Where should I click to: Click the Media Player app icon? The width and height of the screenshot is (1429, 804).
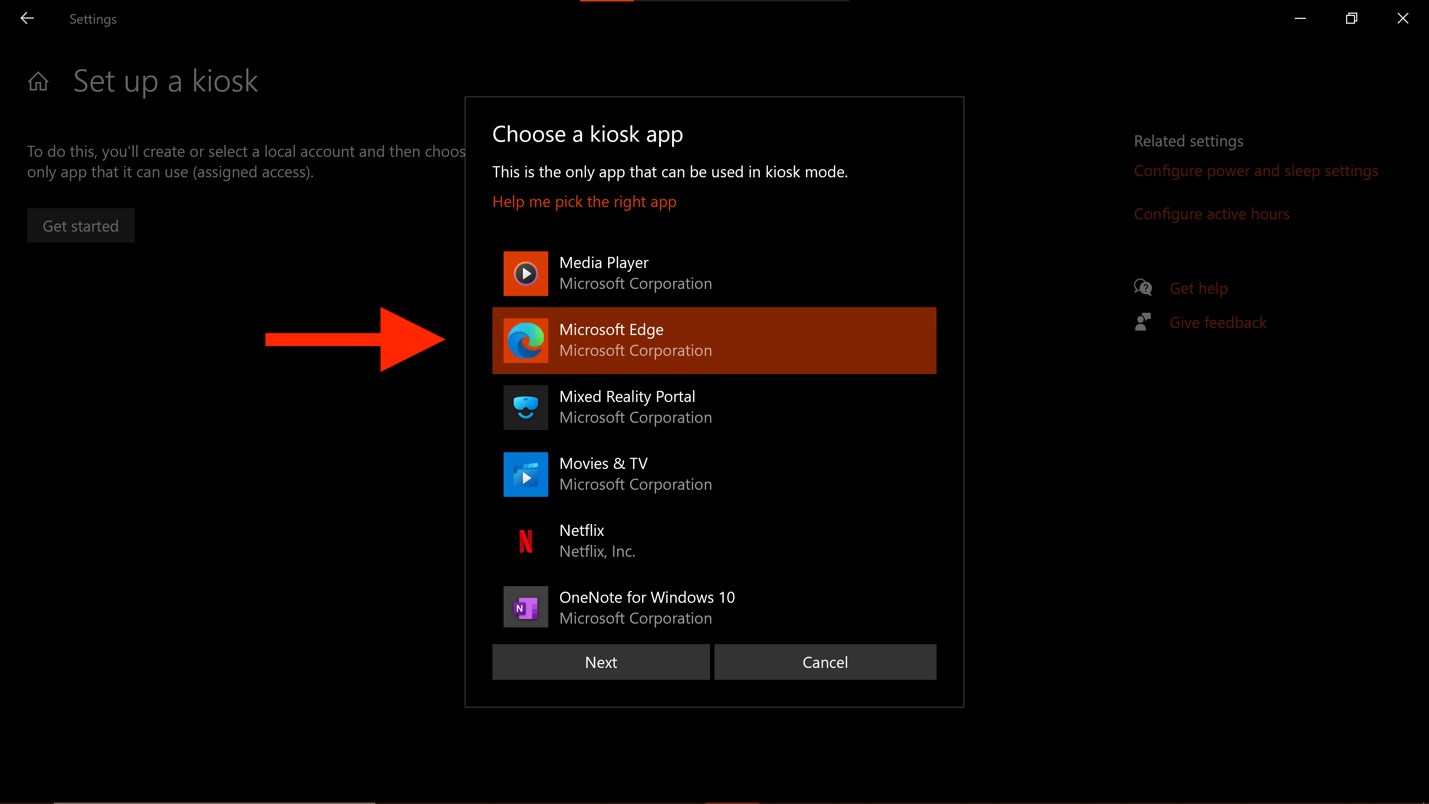pyautogui.click(x=525, y=274)
